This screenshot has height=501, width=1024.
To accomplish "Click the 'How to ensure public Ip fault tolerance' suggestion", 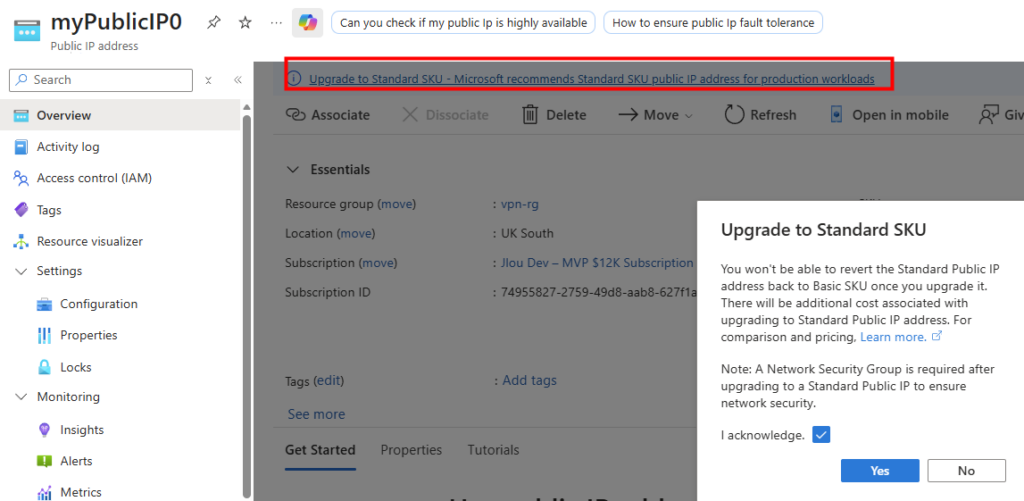I will [713, 23].
